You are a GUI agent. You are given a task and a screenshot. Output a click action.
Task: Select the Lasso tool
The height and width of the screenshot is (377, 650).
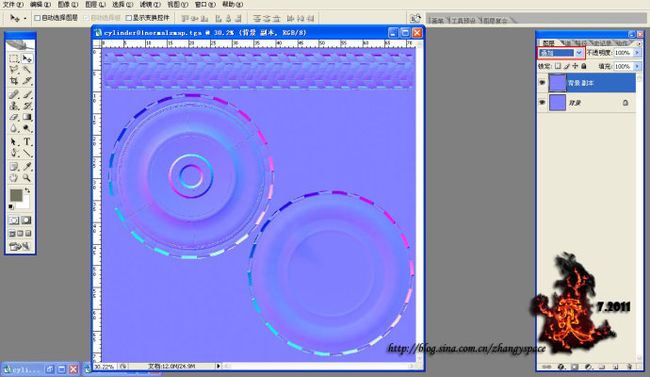[14, 70]
